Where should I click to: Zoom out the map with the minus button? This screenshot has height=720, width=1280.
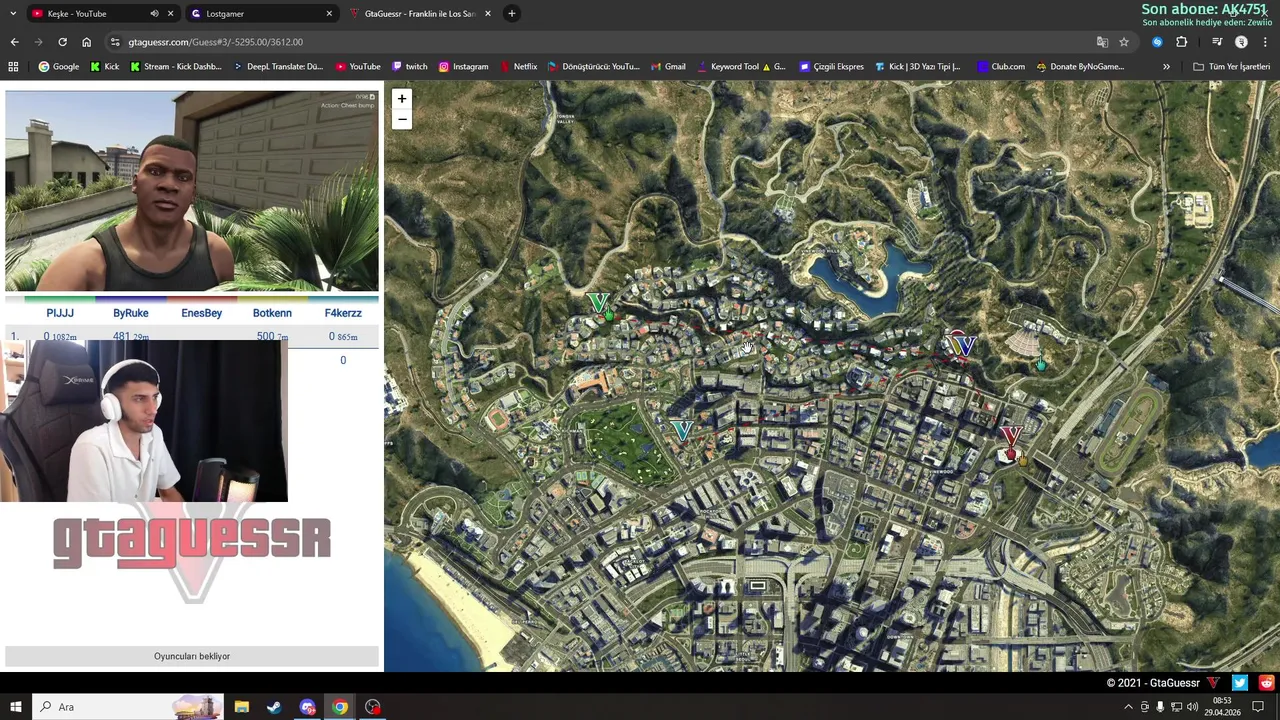click(x=402, y=119)
